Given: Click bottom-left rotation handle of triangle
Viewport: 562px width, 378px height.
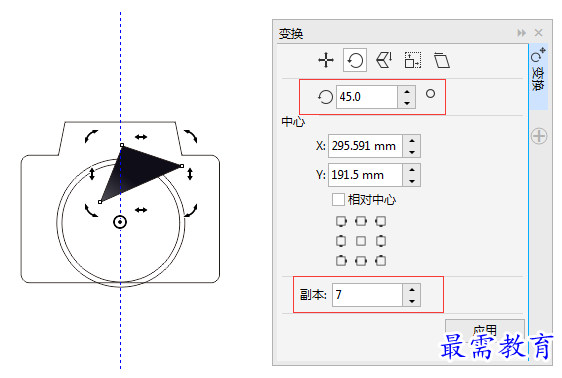Looking at the screenshot, I should click(x=91, y=210).
